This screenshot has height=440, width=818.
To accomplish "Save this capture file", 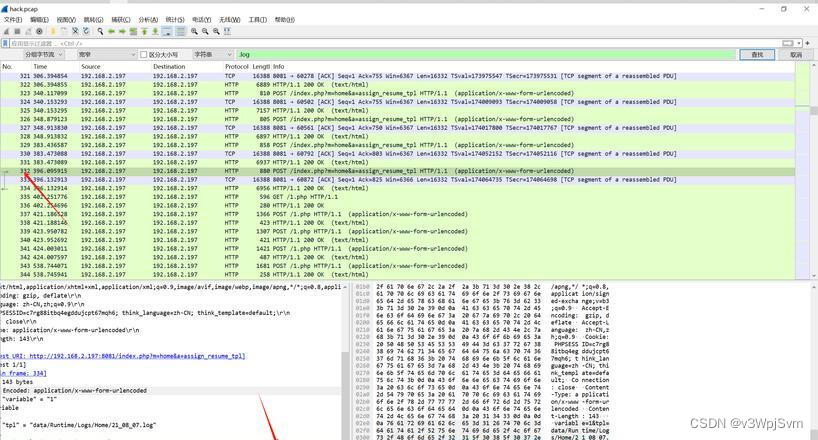I will [x=64, y=31].
